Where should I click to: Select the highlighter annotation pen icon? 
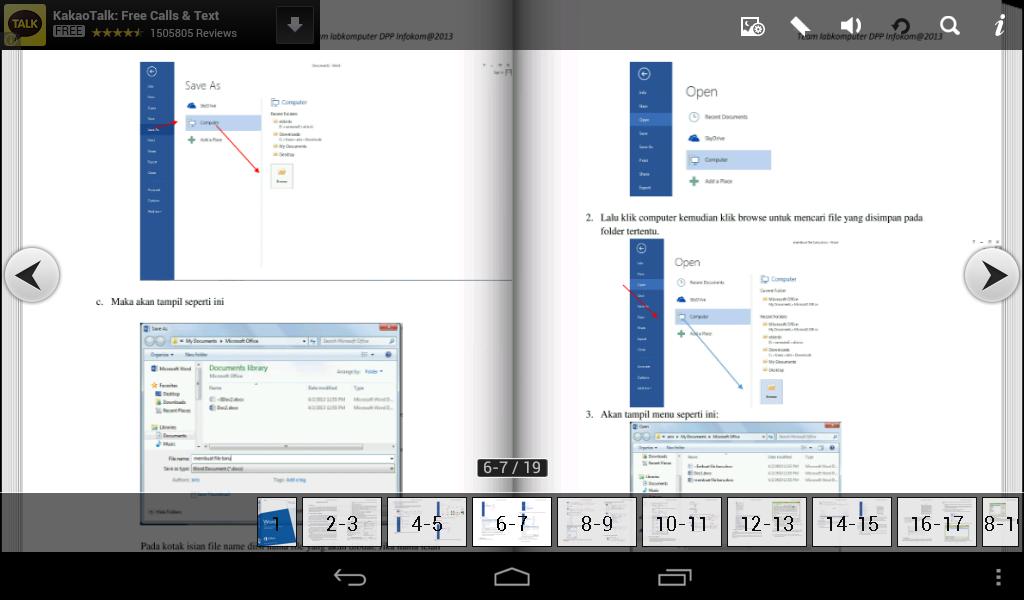[800, 26]
